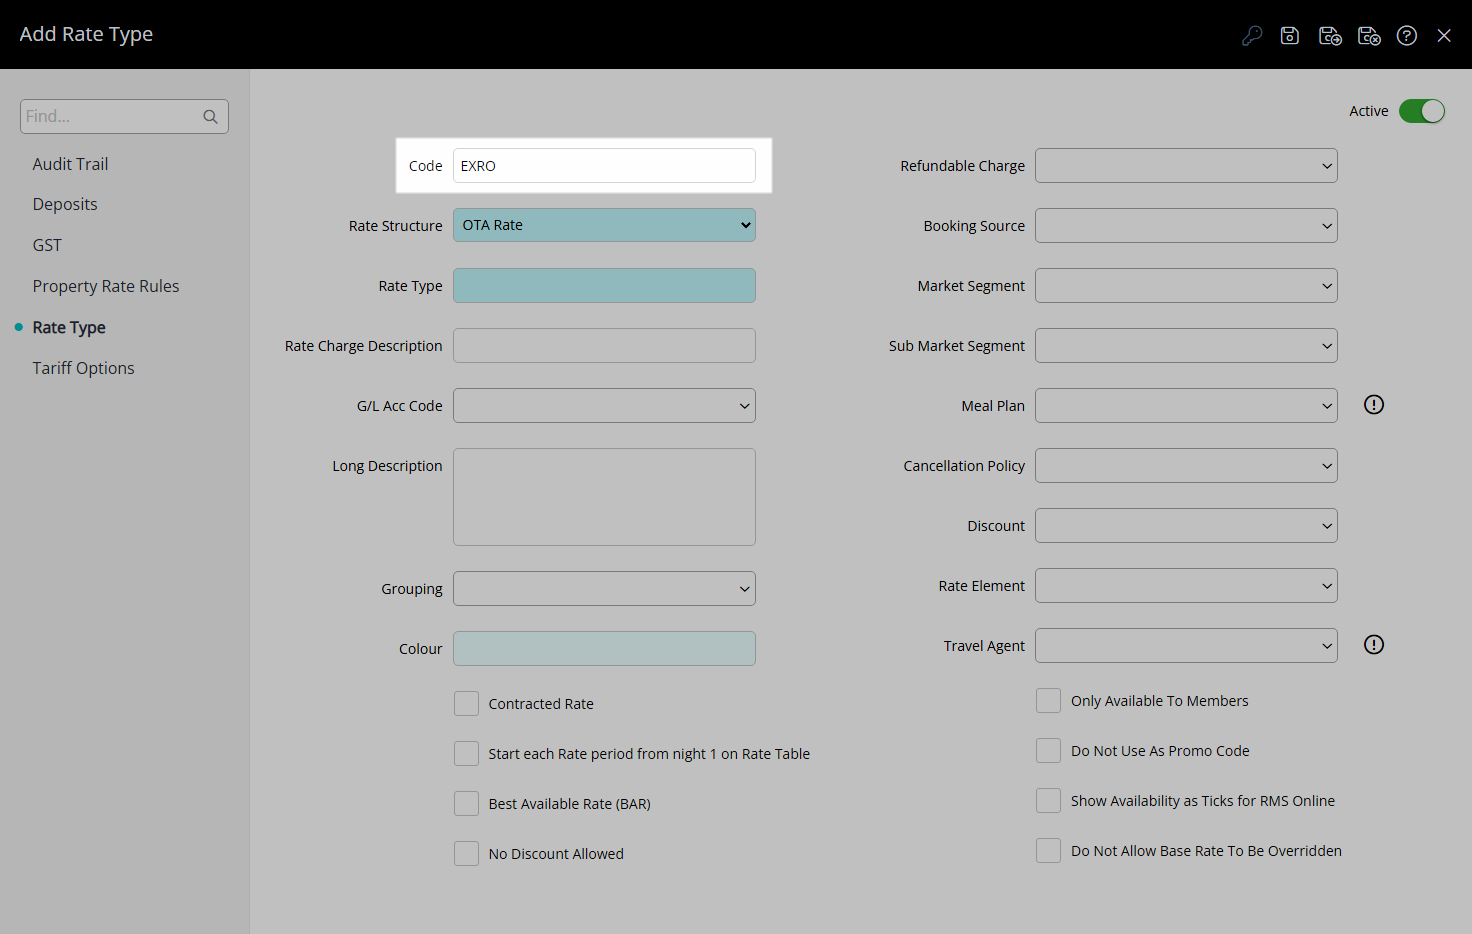1472x934 pixels.
Task: Open the G/L Acc Code dropdown
Action: click(x=604, y=406)
